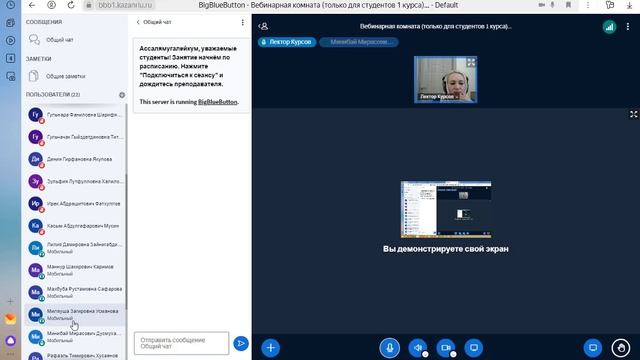Click the user list scrollbar
The width and height of the screenshot is (640, 360).
pos(126,241)
